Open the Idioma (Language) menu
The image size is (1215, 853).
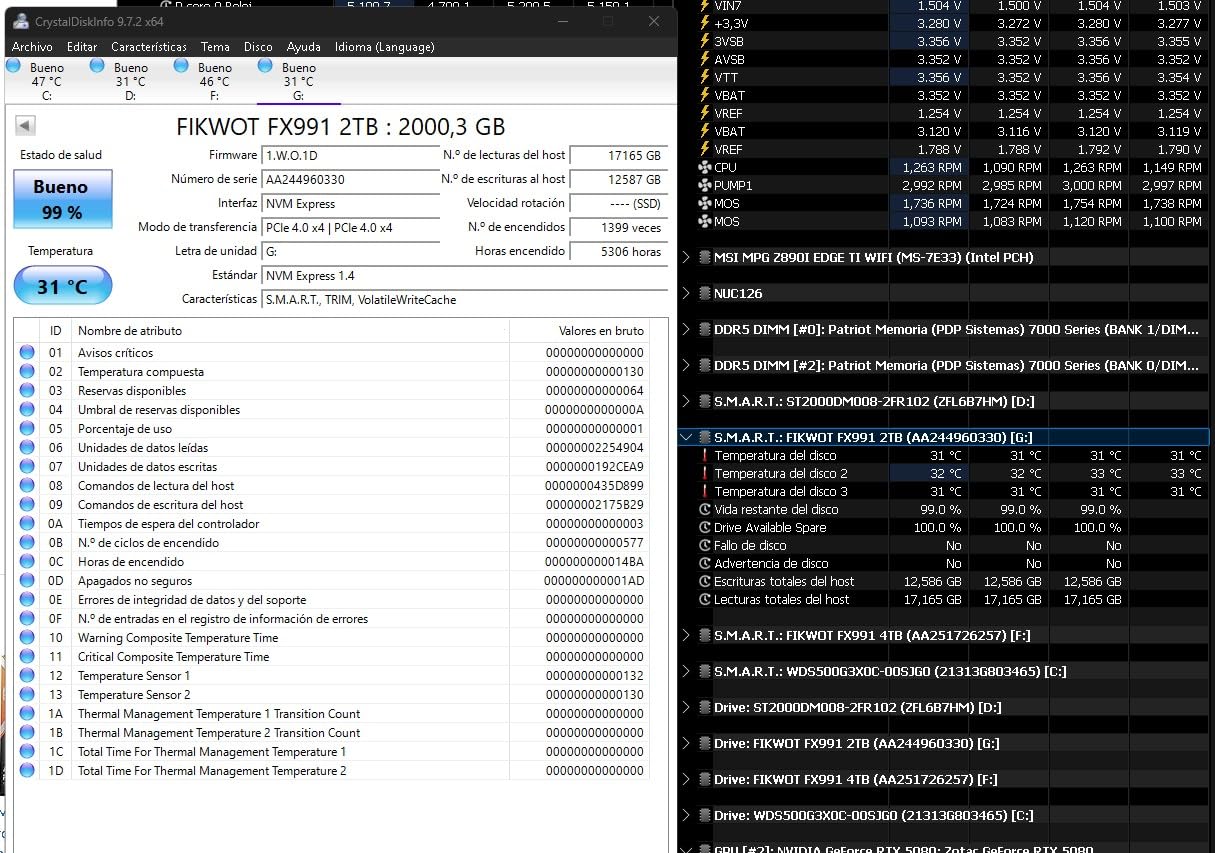[x=384, y=47]
